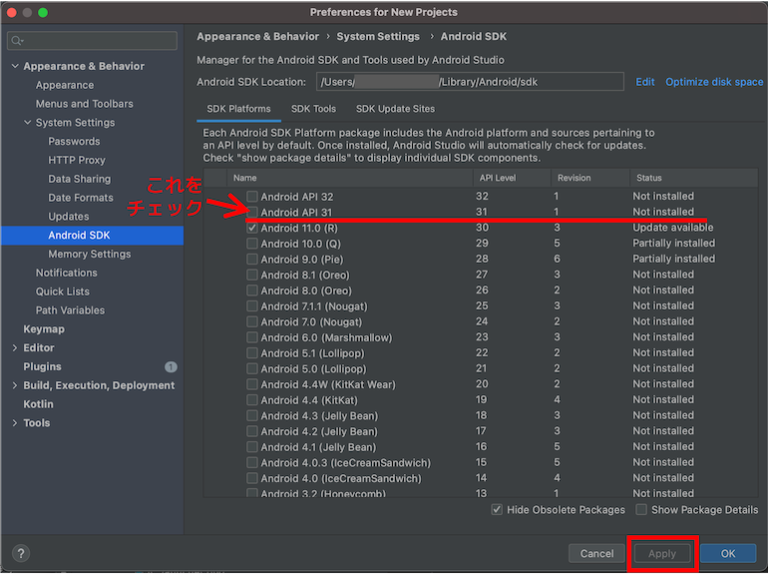Click the Apply button
This screenshot has width=768, height=574.
pos(661,553)
